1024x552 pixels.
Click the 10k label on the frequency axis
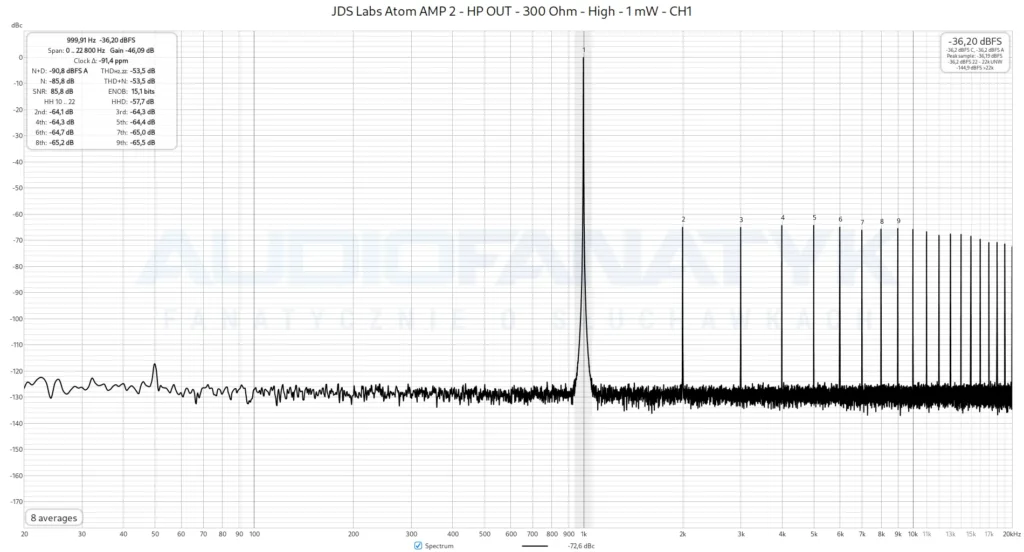[x=913, y=534]
